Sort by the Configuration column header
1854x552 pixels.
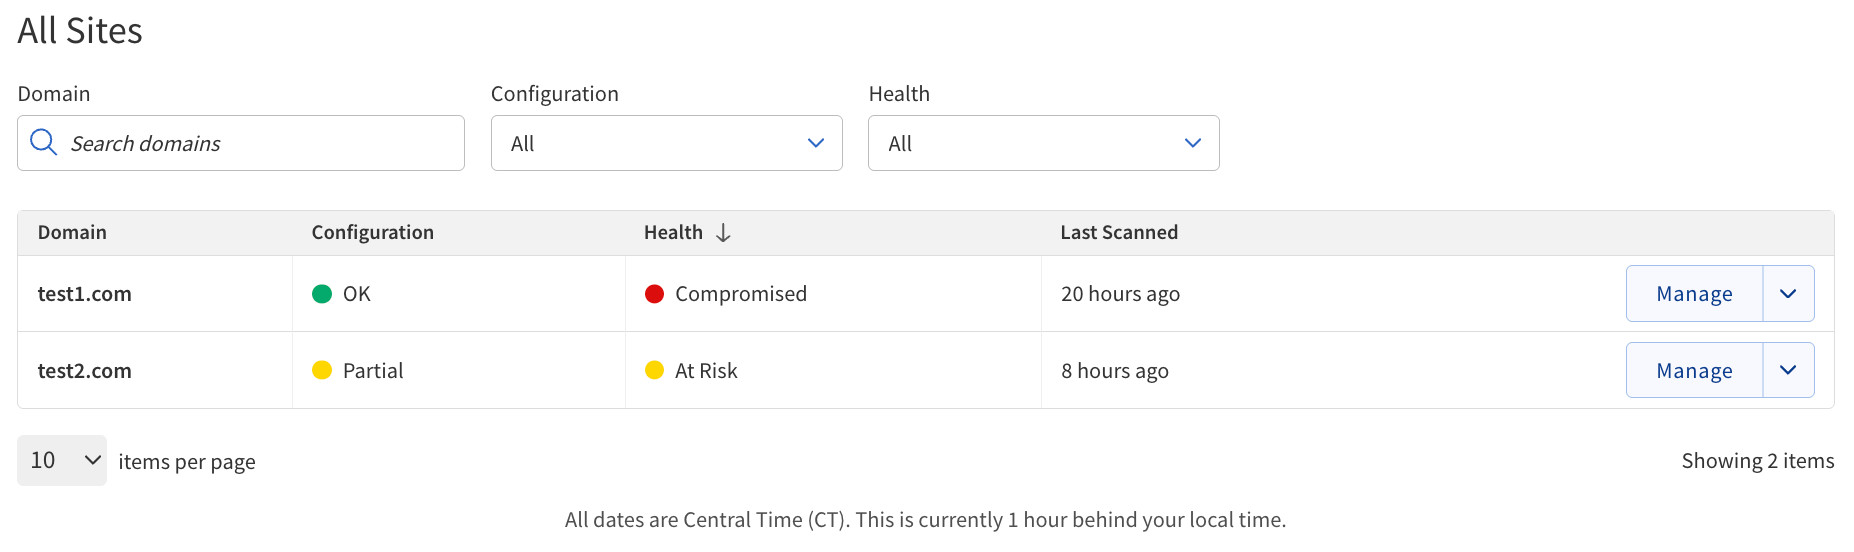click(x=373, y=233)
